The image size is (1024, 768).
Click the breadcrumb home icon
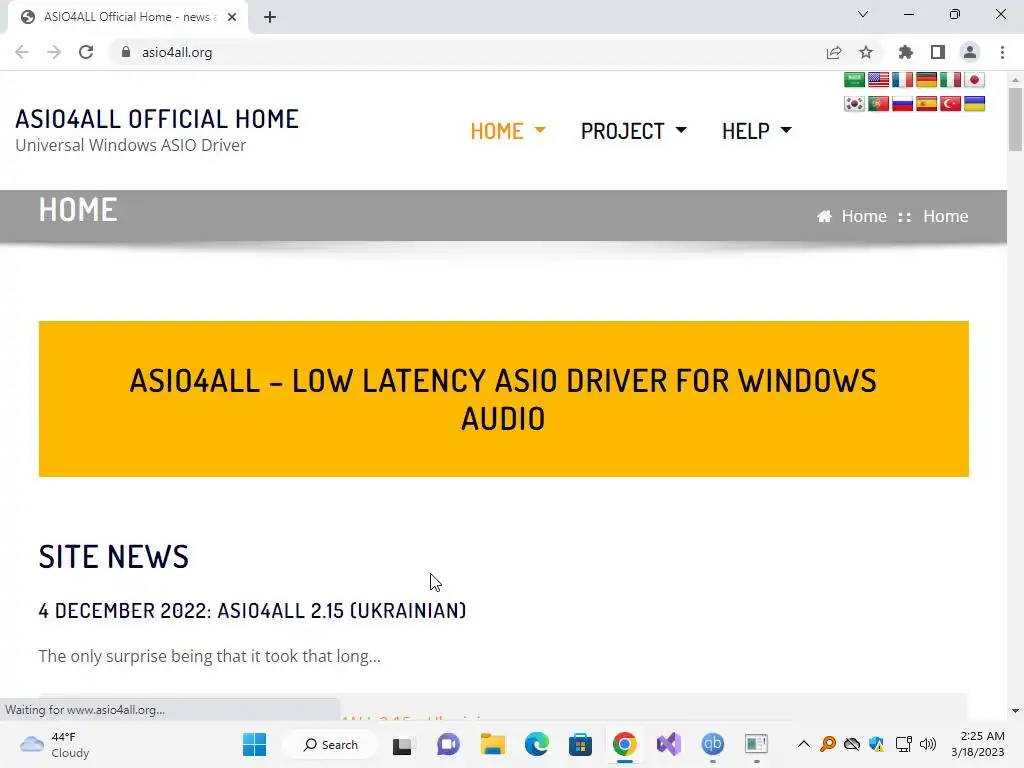pos(825,216)
